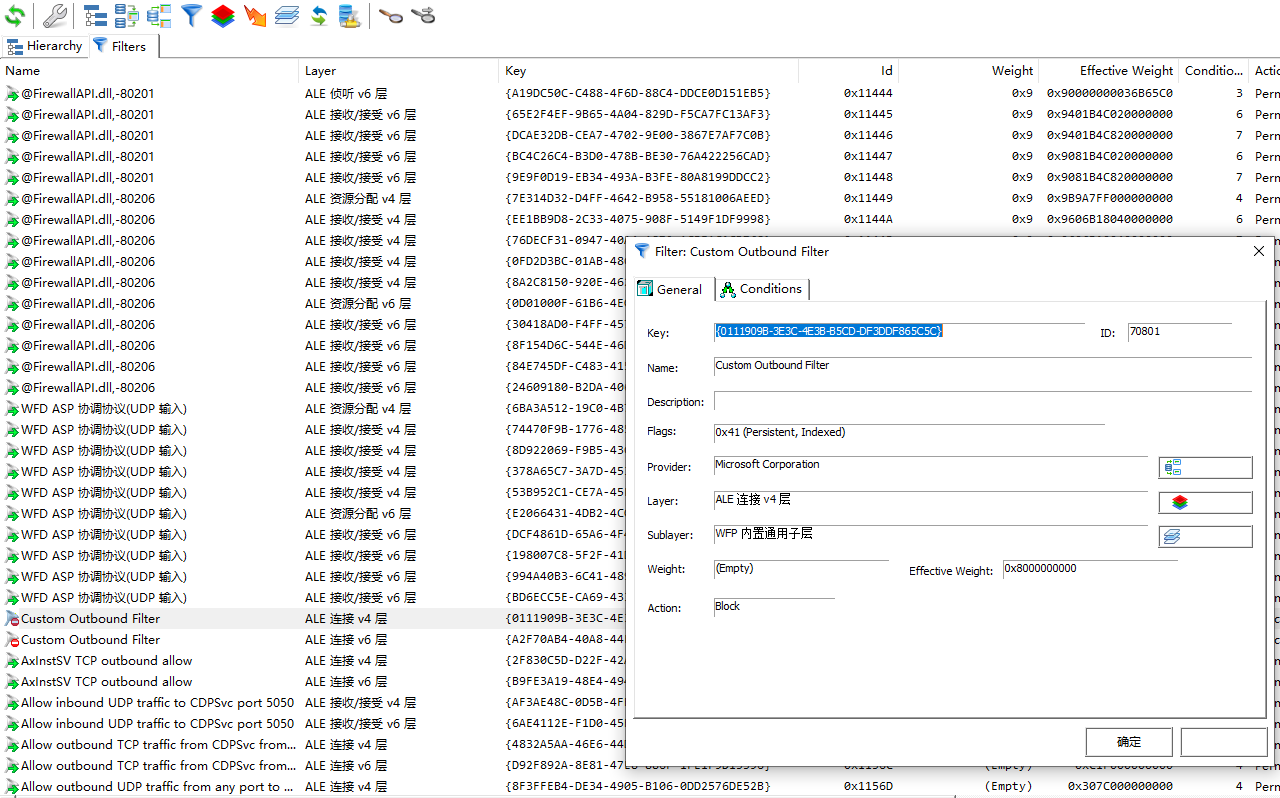Open the Layer picker beside the Layer field
Viewport: 1280px width, 798px height.
pyautogui.click(x=1205, y=502)
